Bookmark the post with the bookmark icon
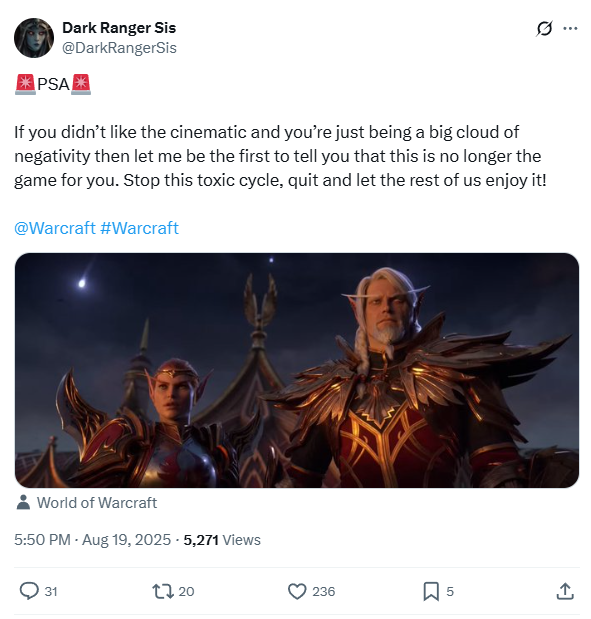The height and width of the screenshot is (619, 591). [431, 591]
